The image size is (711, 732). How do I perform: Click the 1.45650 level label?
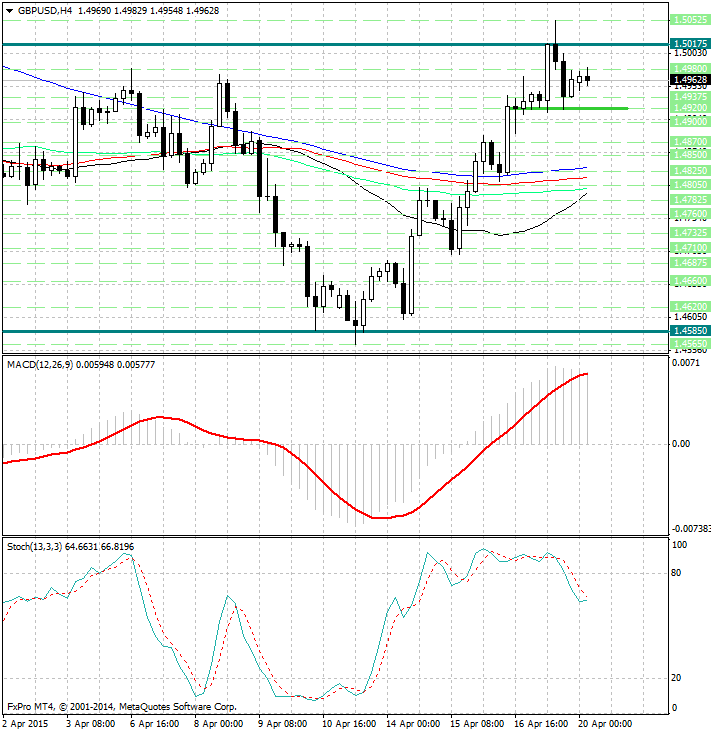pyautogui.click(x=690, y=344)
